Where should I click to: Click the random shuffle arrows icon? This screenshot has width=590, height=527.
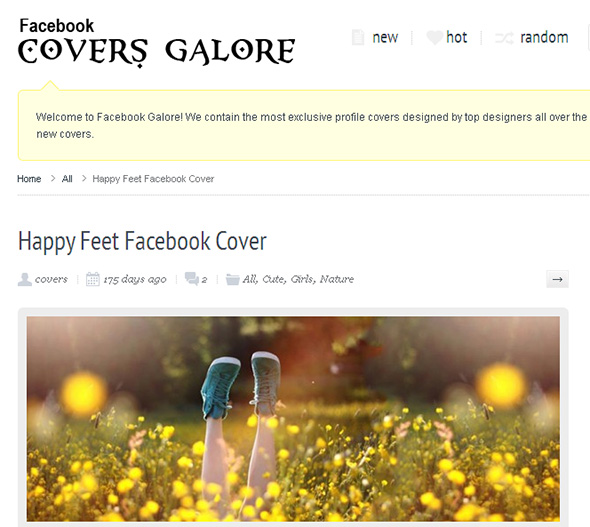[x=504, y=38]
